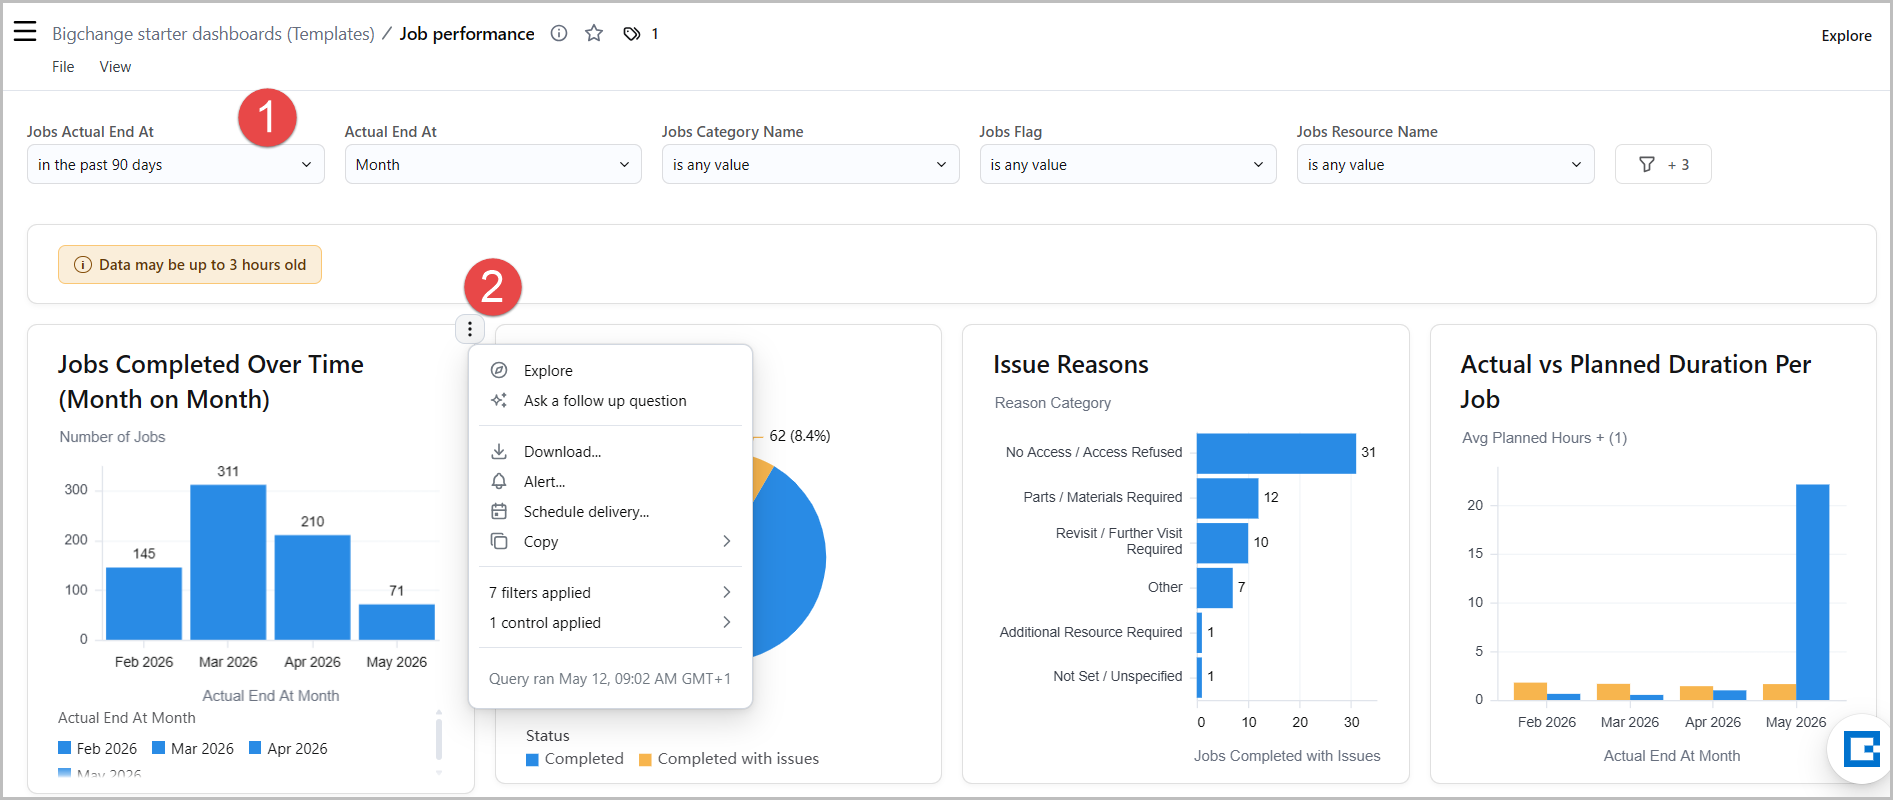This screenshot has width=1893, height=800.
Task: Open the tile three-dot actions menu
Action: click(x=470, y=329)
